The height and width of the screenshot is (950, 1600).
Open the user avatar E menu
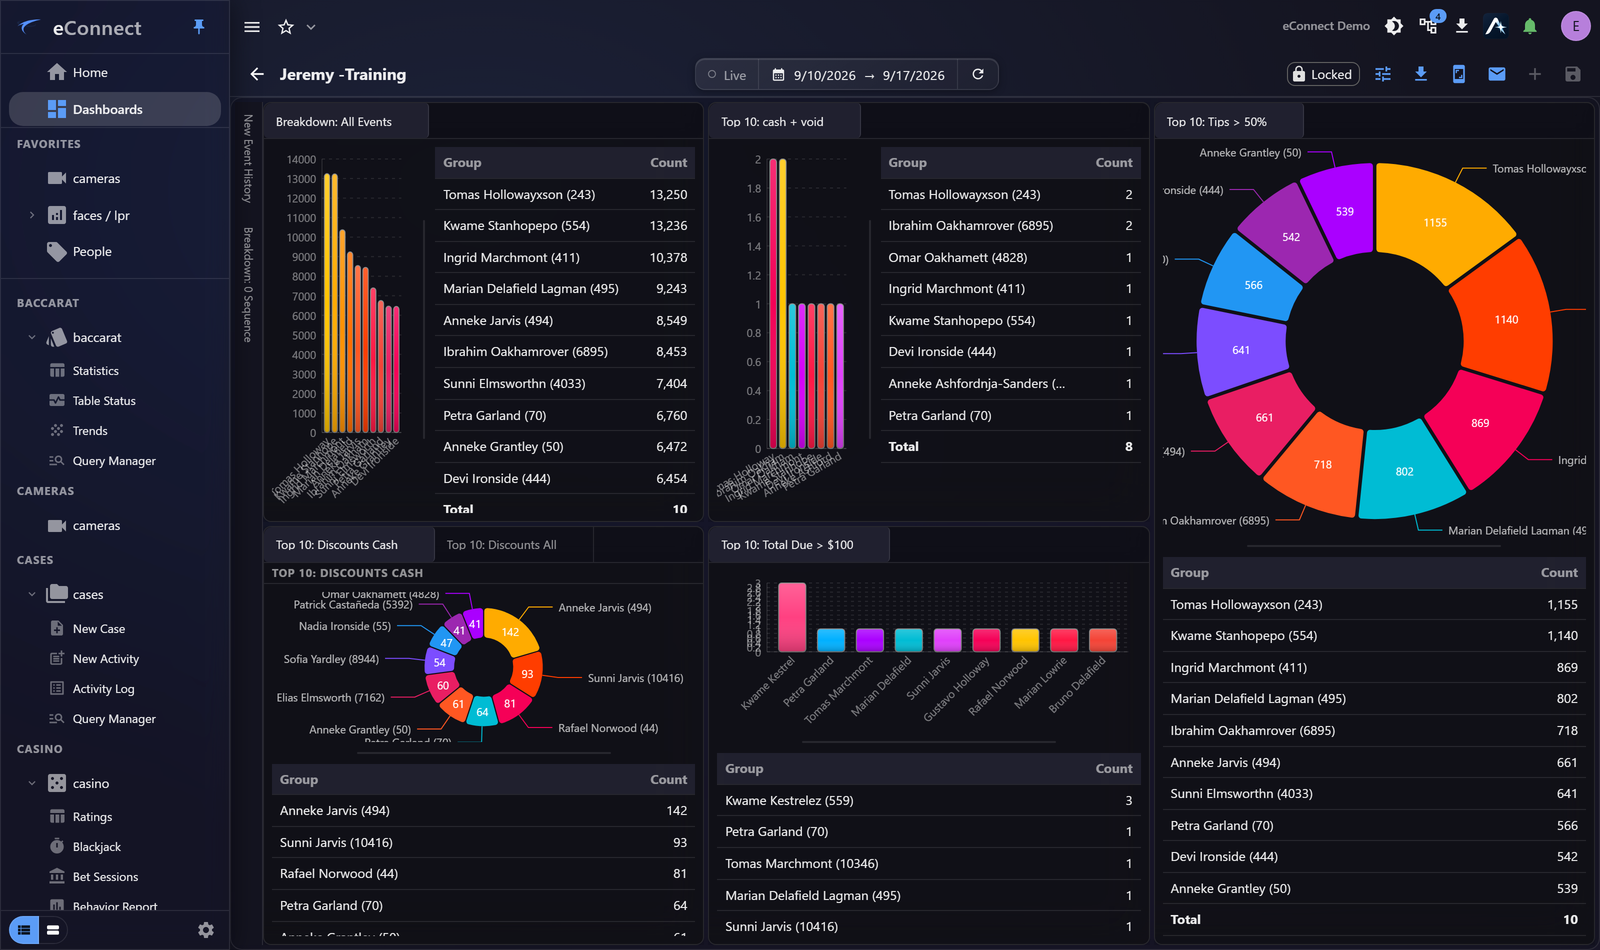1576,26
